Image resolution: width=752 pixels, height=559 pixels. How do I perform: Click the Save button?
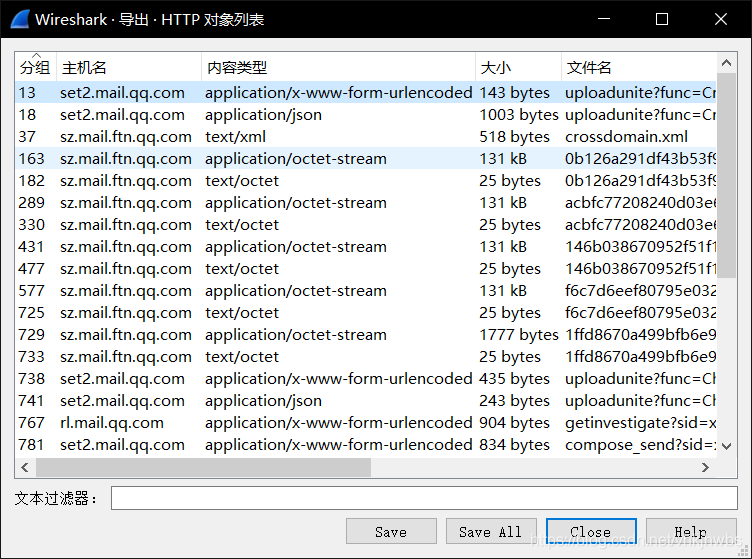(x=391, y=532)
